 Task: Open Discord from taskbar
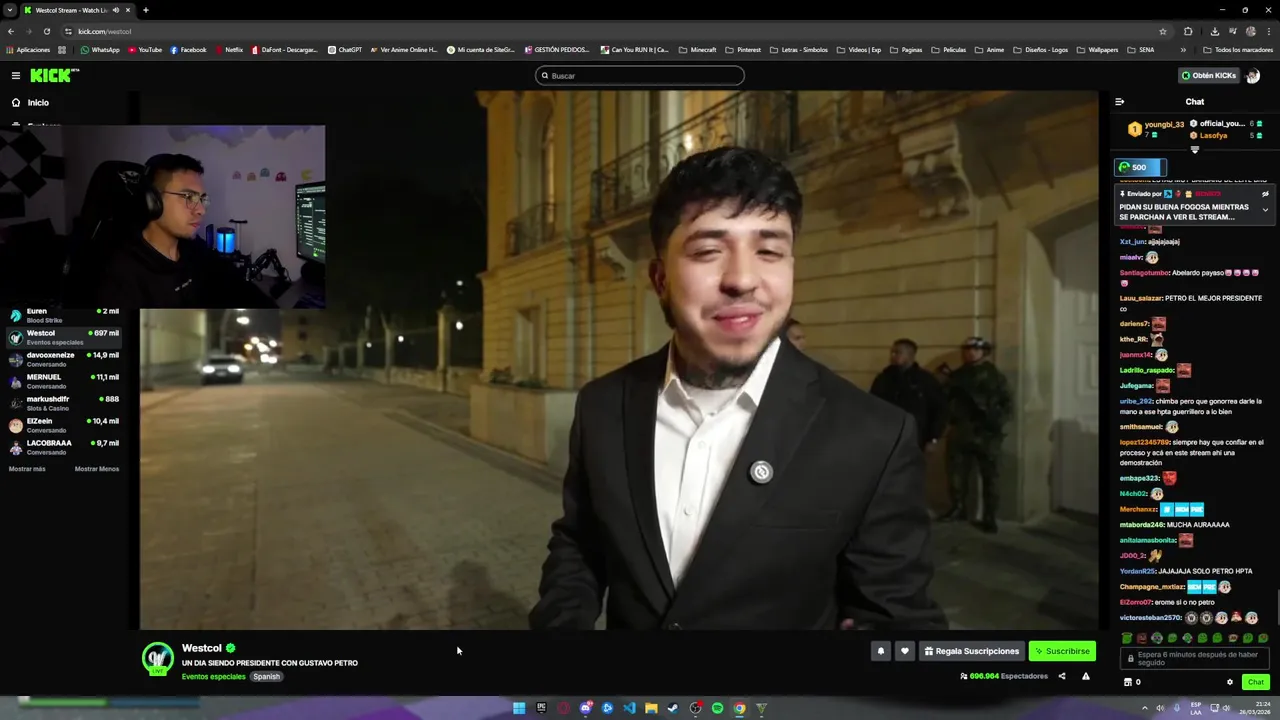coord(585,708)
